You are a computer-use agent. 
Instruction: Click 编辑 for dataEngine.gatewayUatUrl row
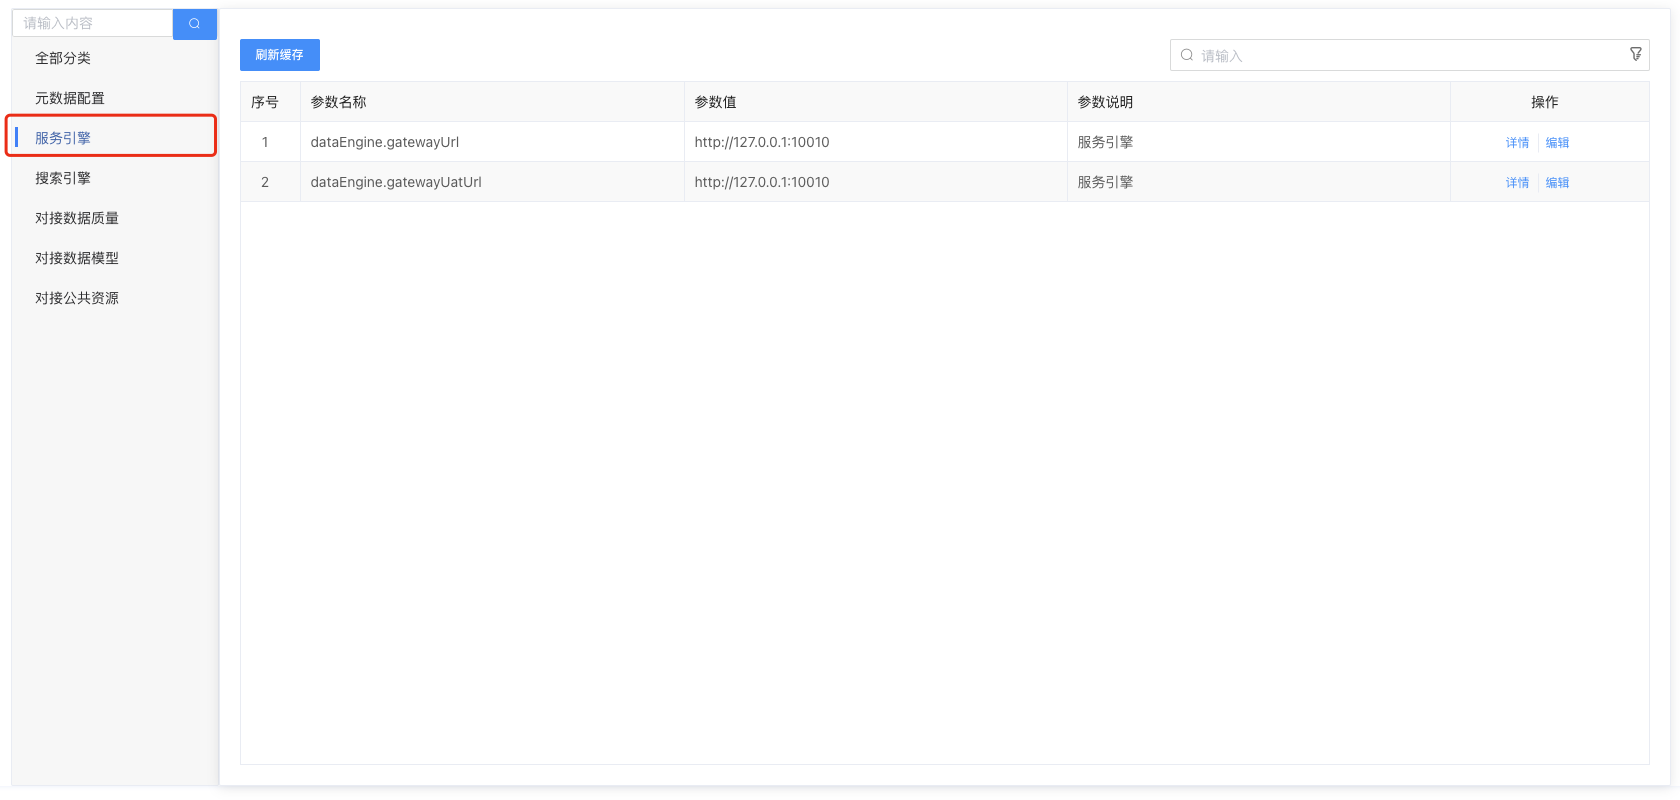tap(1557, 182)
